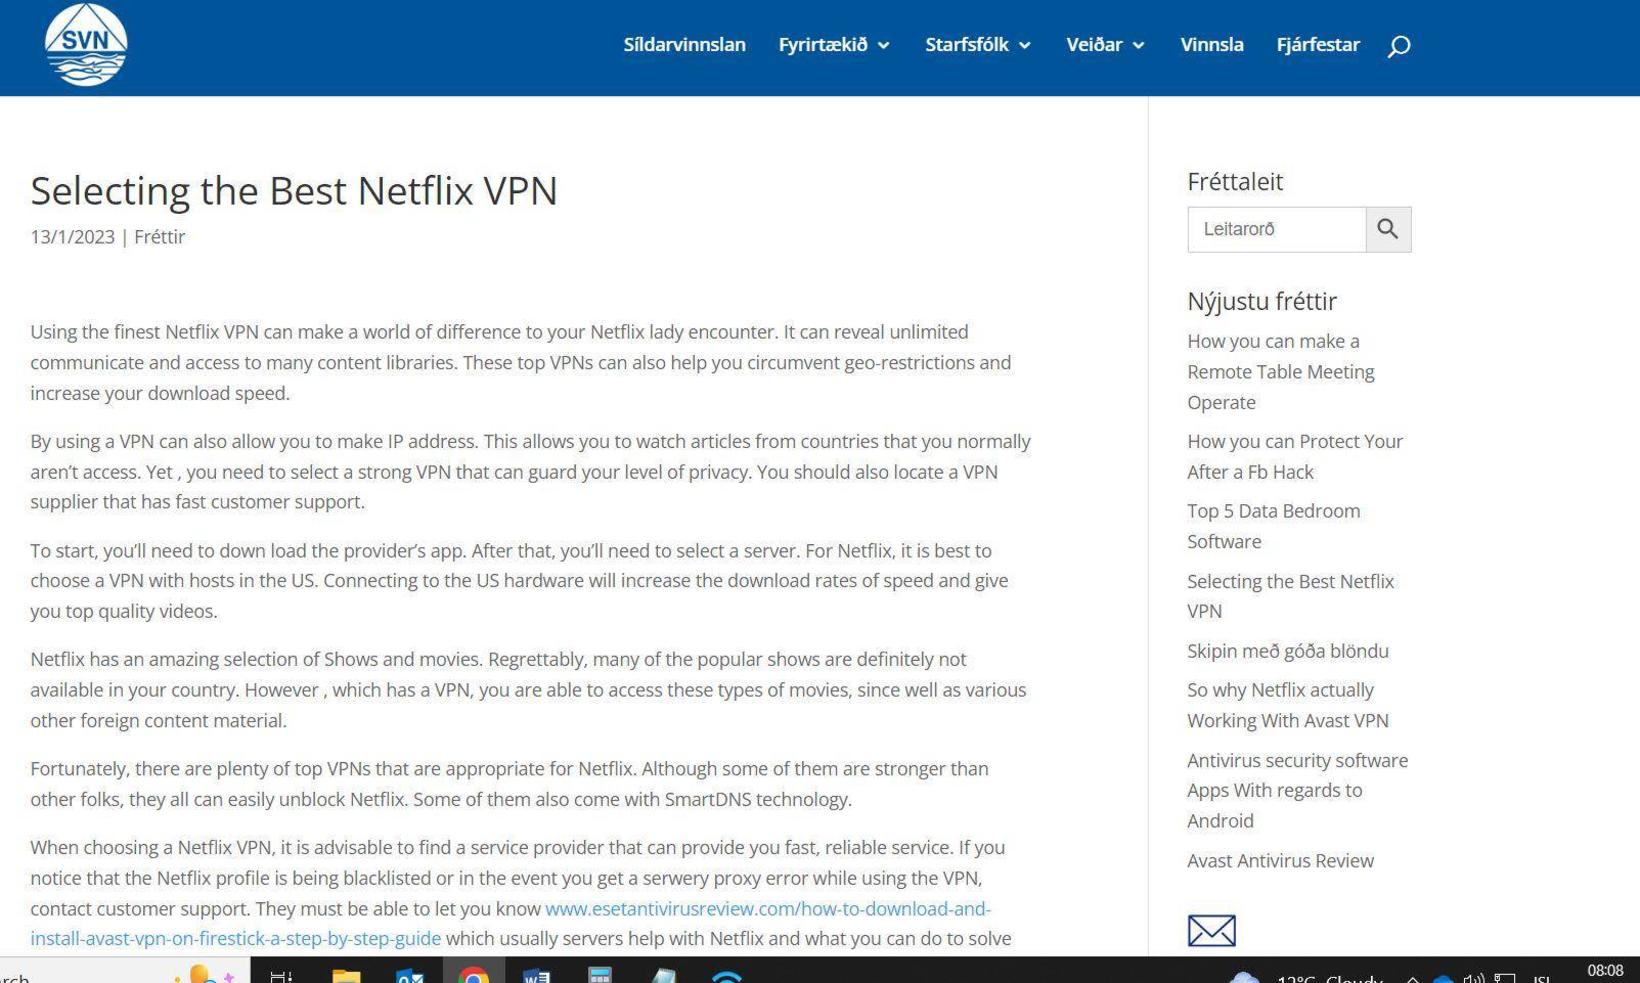Open Calculator from the taskbar
The width and height of the screenshot is (1640, 983).
tap(600, 974)
